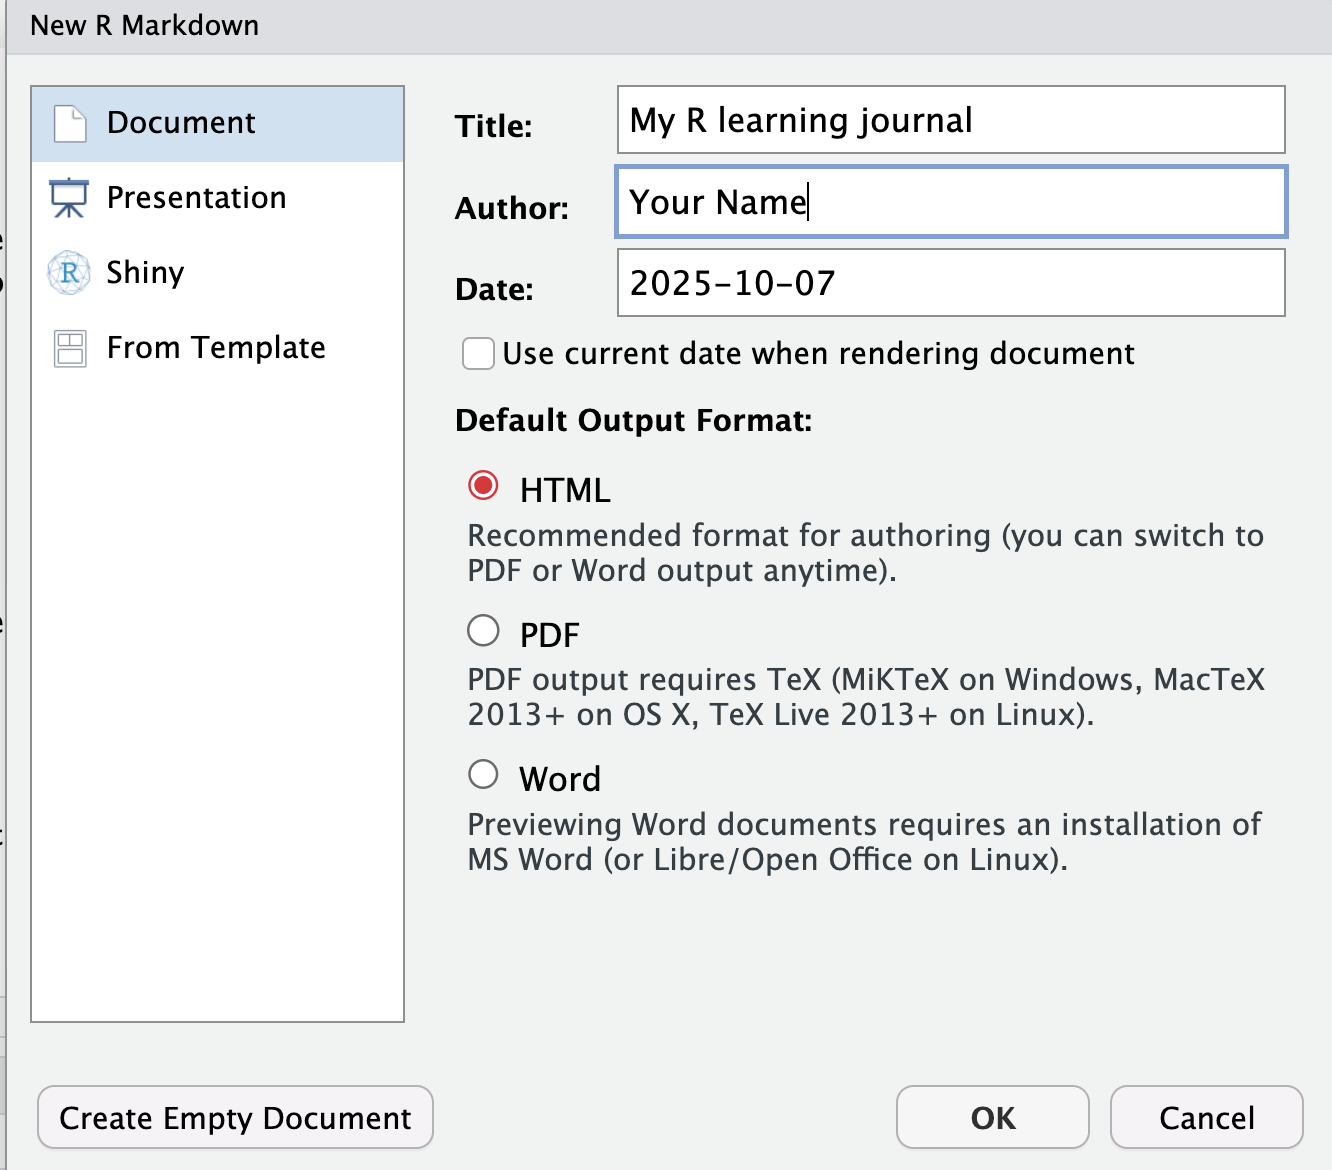Pick the Word output radio button
Screen dimensions: 1332x1170
(484, 775)
